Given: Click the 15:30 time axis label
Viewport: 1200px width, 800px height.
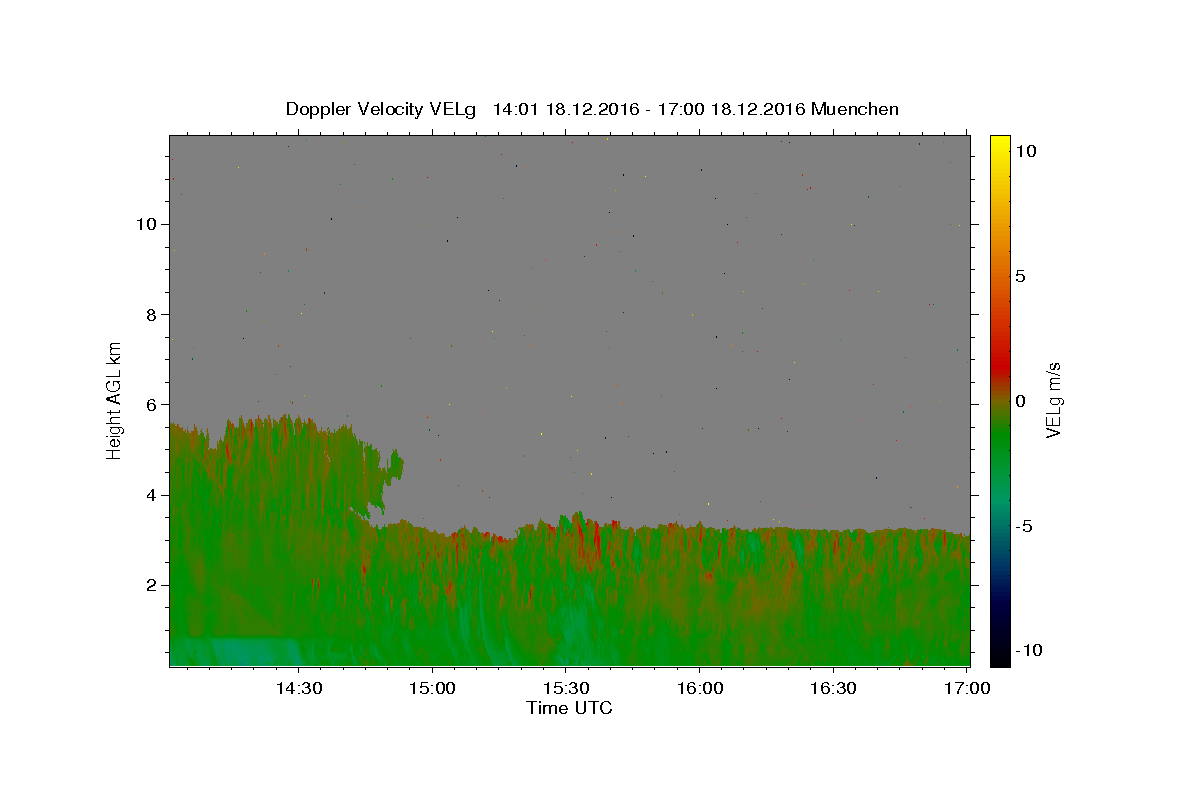Looking at the screenshot, I should tap(565, 688).
